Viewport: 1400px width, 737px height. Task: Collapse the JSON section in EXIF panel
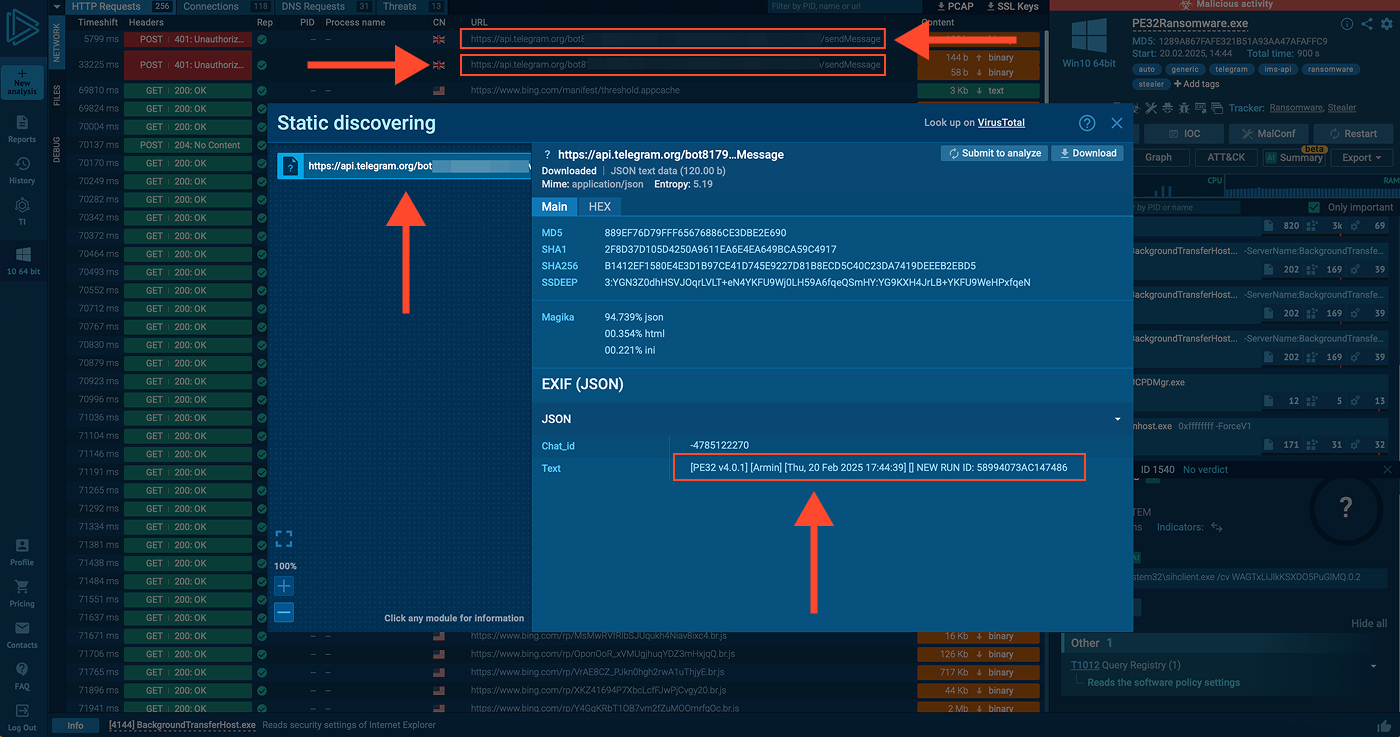[1117, 419]
